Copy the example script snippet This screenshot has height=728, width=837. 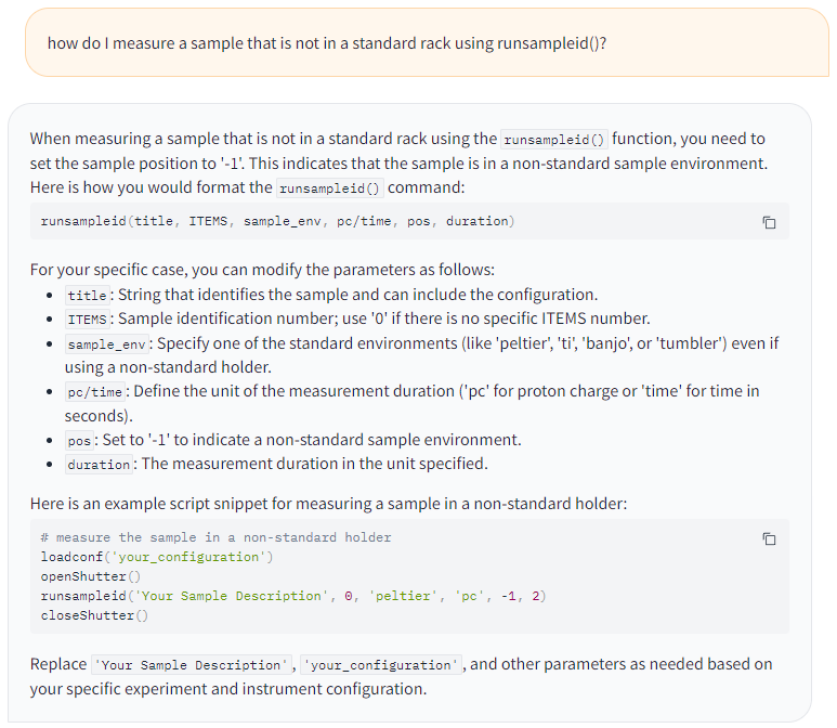[x=768, y=539]
